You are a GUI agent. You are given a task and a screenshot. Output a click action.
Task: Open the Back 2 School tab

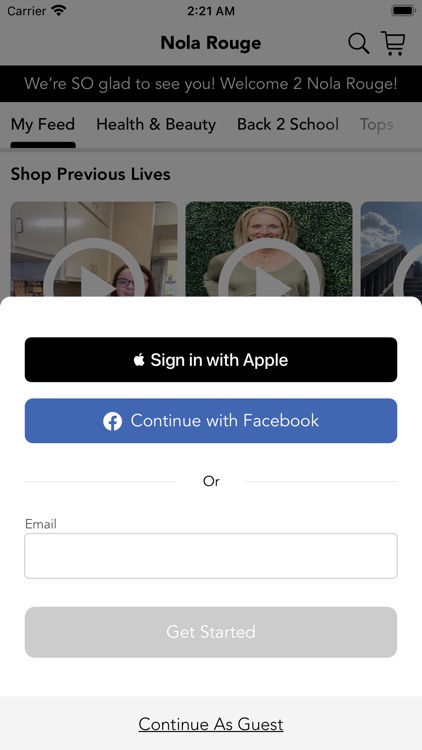point(288,124)
